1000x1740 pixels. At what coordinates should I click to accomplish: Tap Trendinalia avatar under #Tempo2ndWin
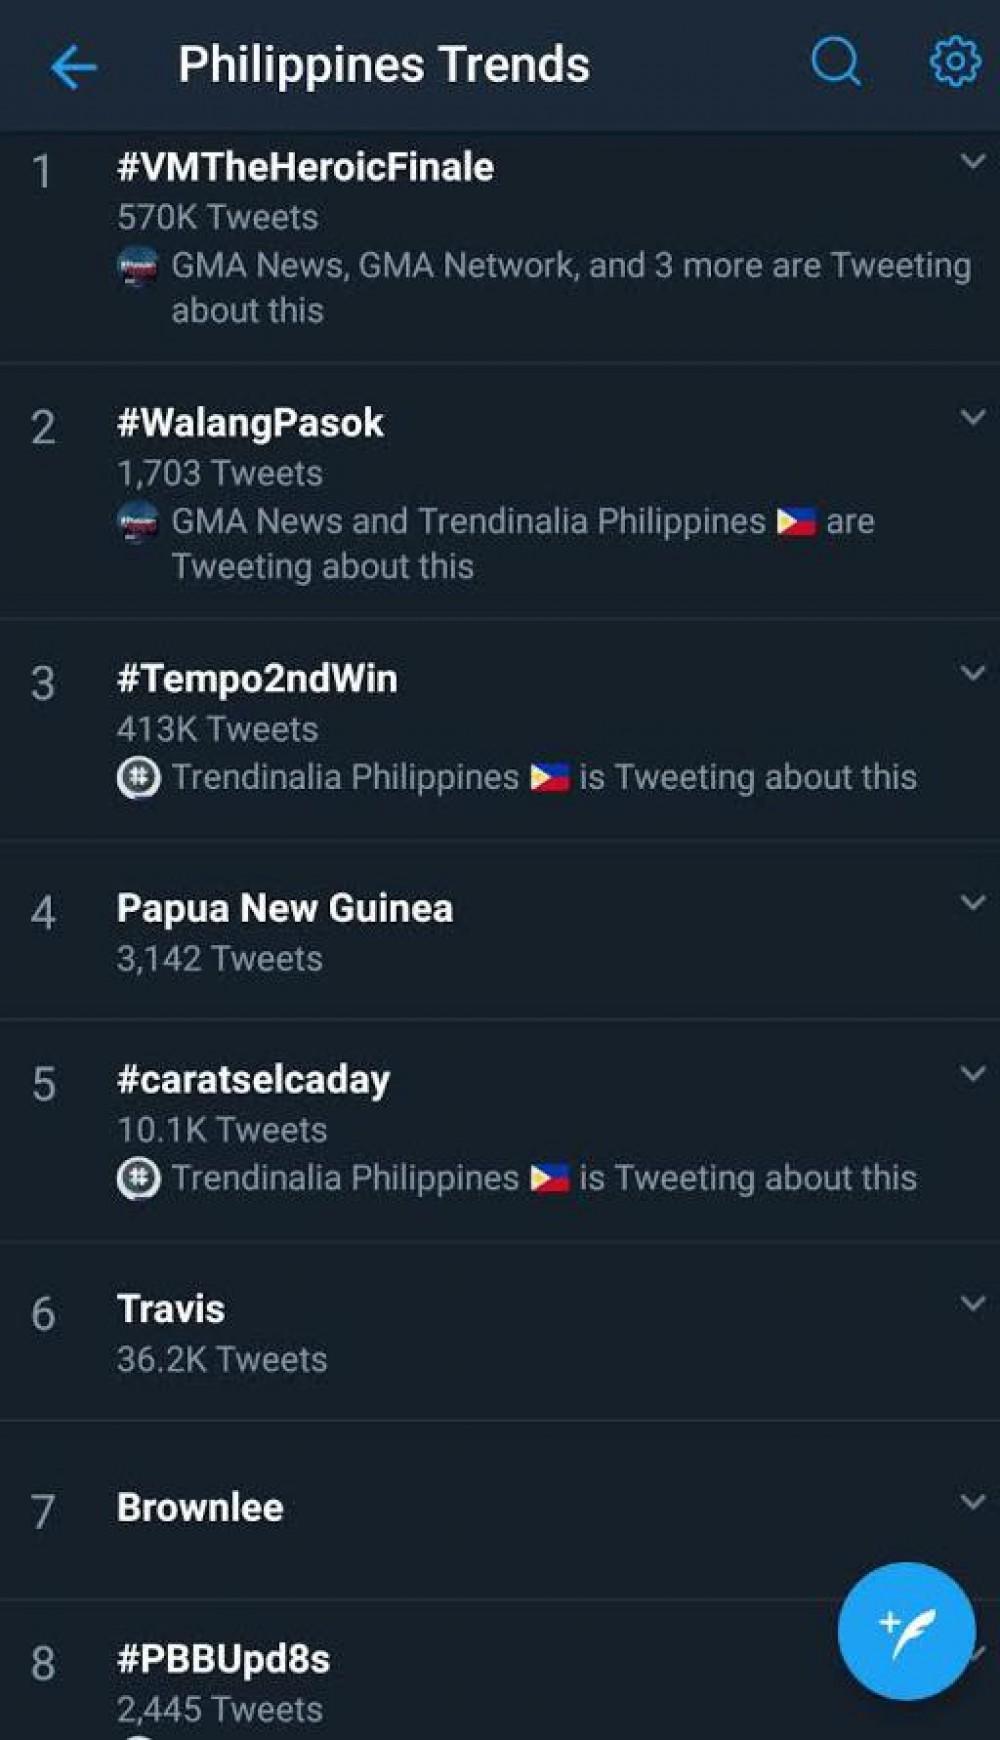click(x=138, y=778)
